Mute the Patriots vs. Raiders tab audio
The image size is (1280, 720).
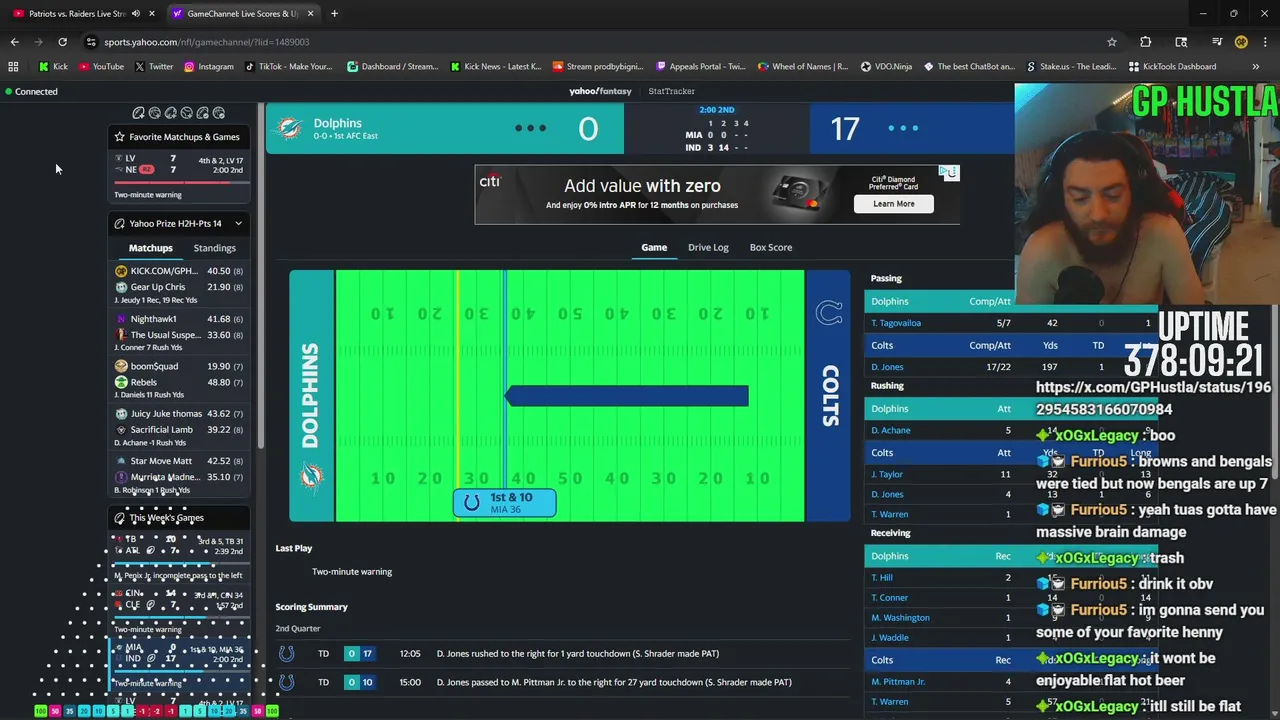point(135,14)
